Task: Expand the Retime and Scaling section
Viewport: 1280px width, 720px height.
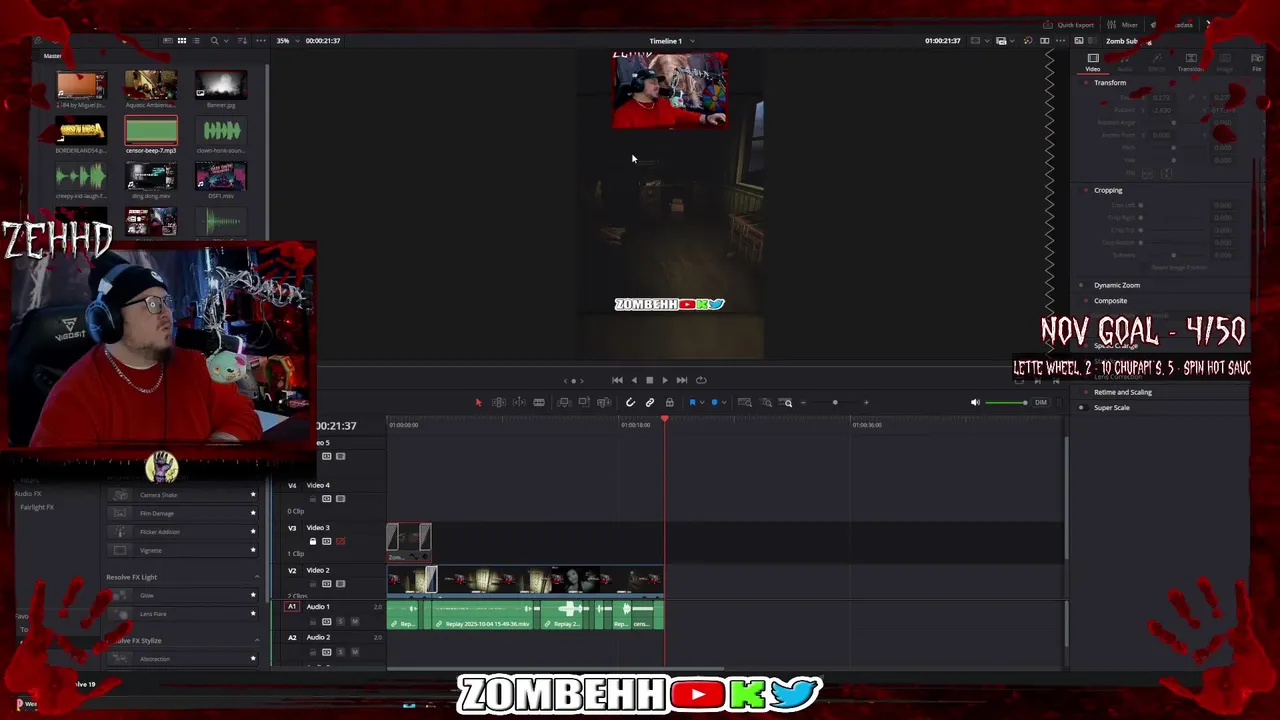Action: tap(1123, 392)
